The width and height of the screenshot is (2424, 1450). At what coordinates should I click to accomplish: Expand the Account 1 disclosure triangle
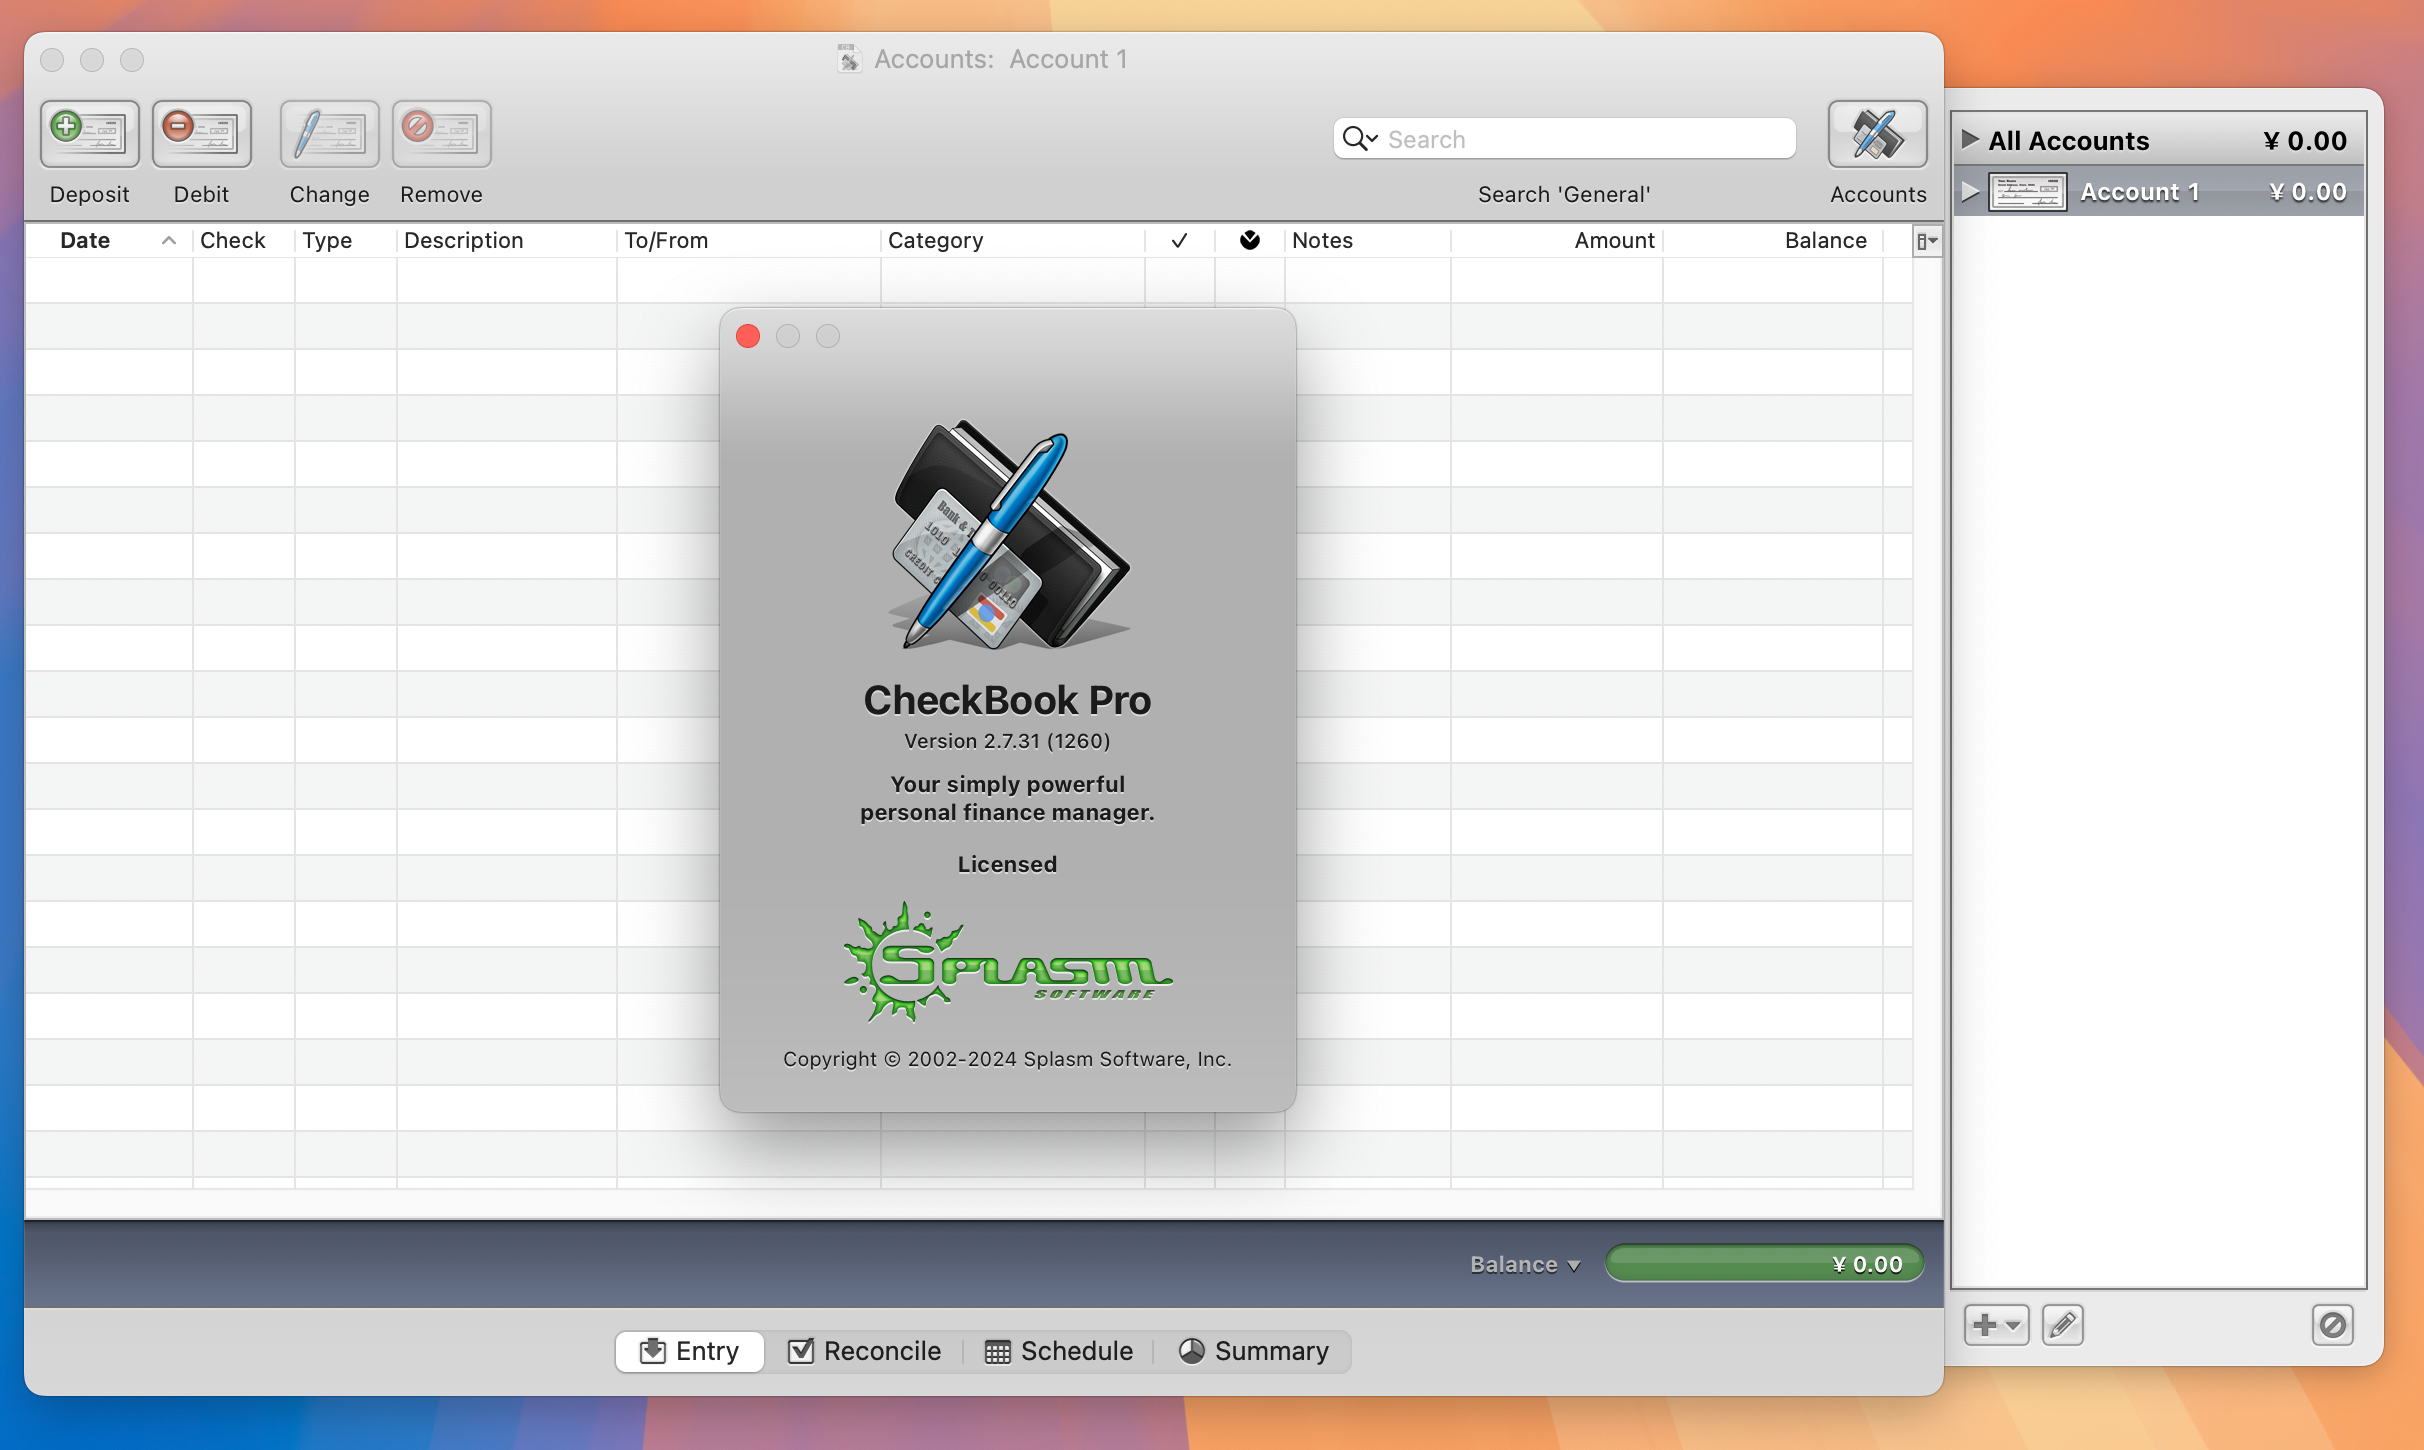(x=1970, y=190)
